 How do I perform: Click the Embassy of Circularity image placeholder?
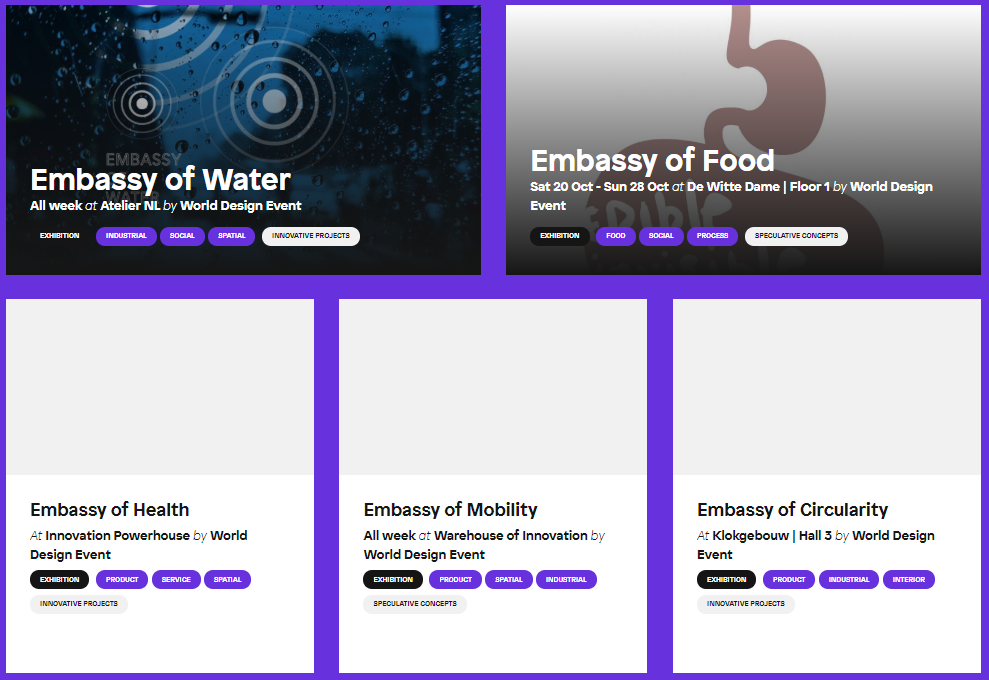pos(827,387)
